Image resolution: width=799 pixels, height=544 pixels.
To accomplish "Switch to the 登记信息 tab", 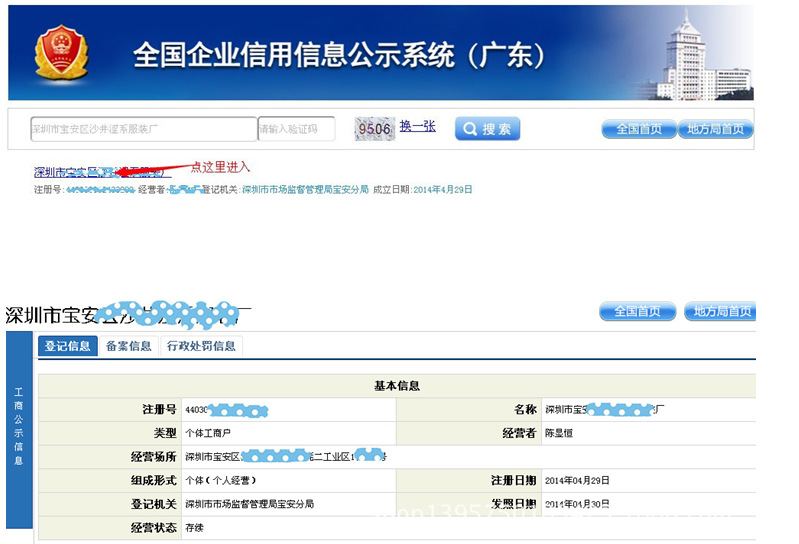I will pyautogui.click(x=68, y=346).
